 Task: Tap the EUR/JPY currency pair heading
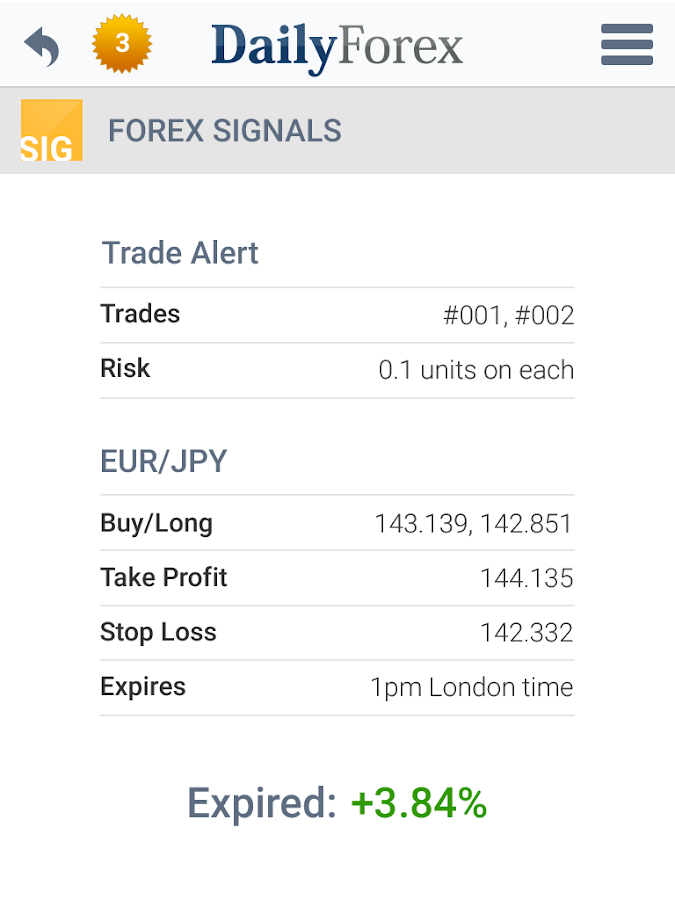(x=164, y=461)
